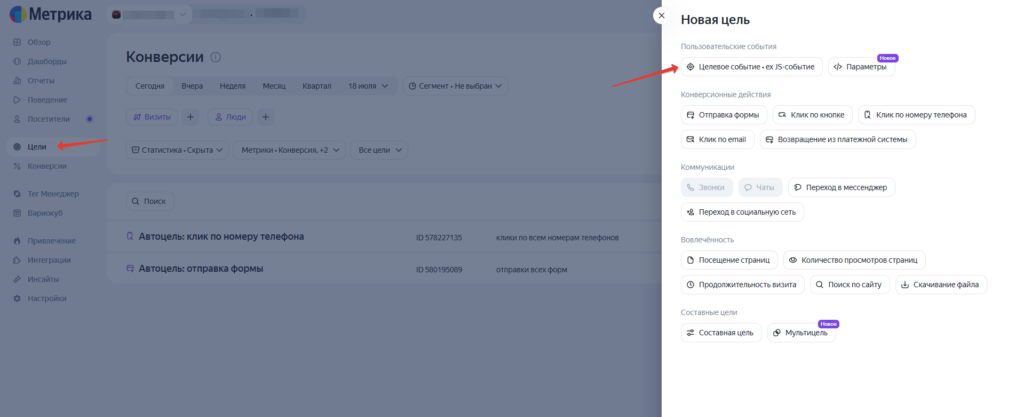Click the Люди button
The width and height of the screenshot is (1024, 417).
tap(231, 117)
